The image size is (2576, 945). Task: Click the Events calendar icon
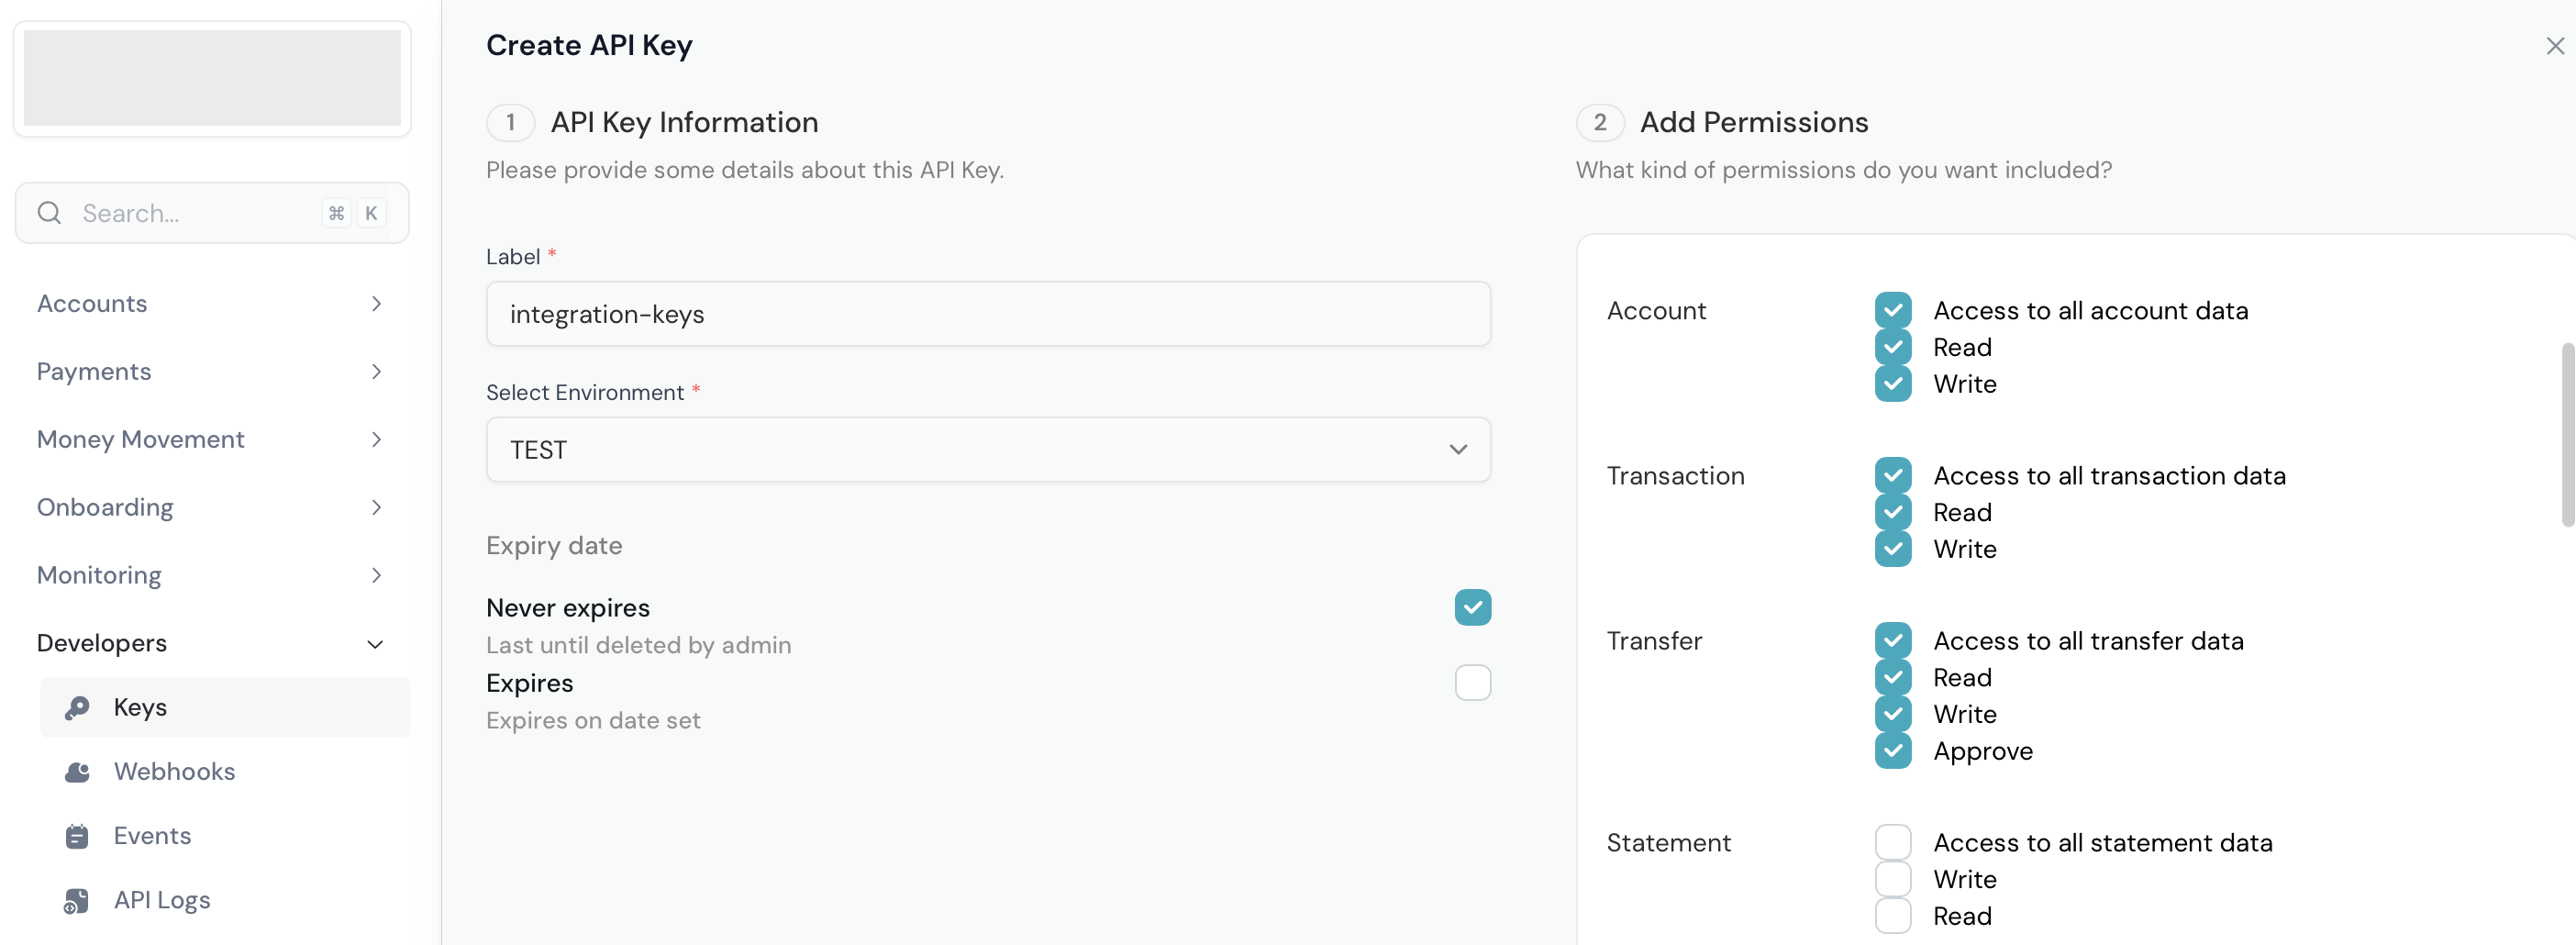[x=77, y=836]
